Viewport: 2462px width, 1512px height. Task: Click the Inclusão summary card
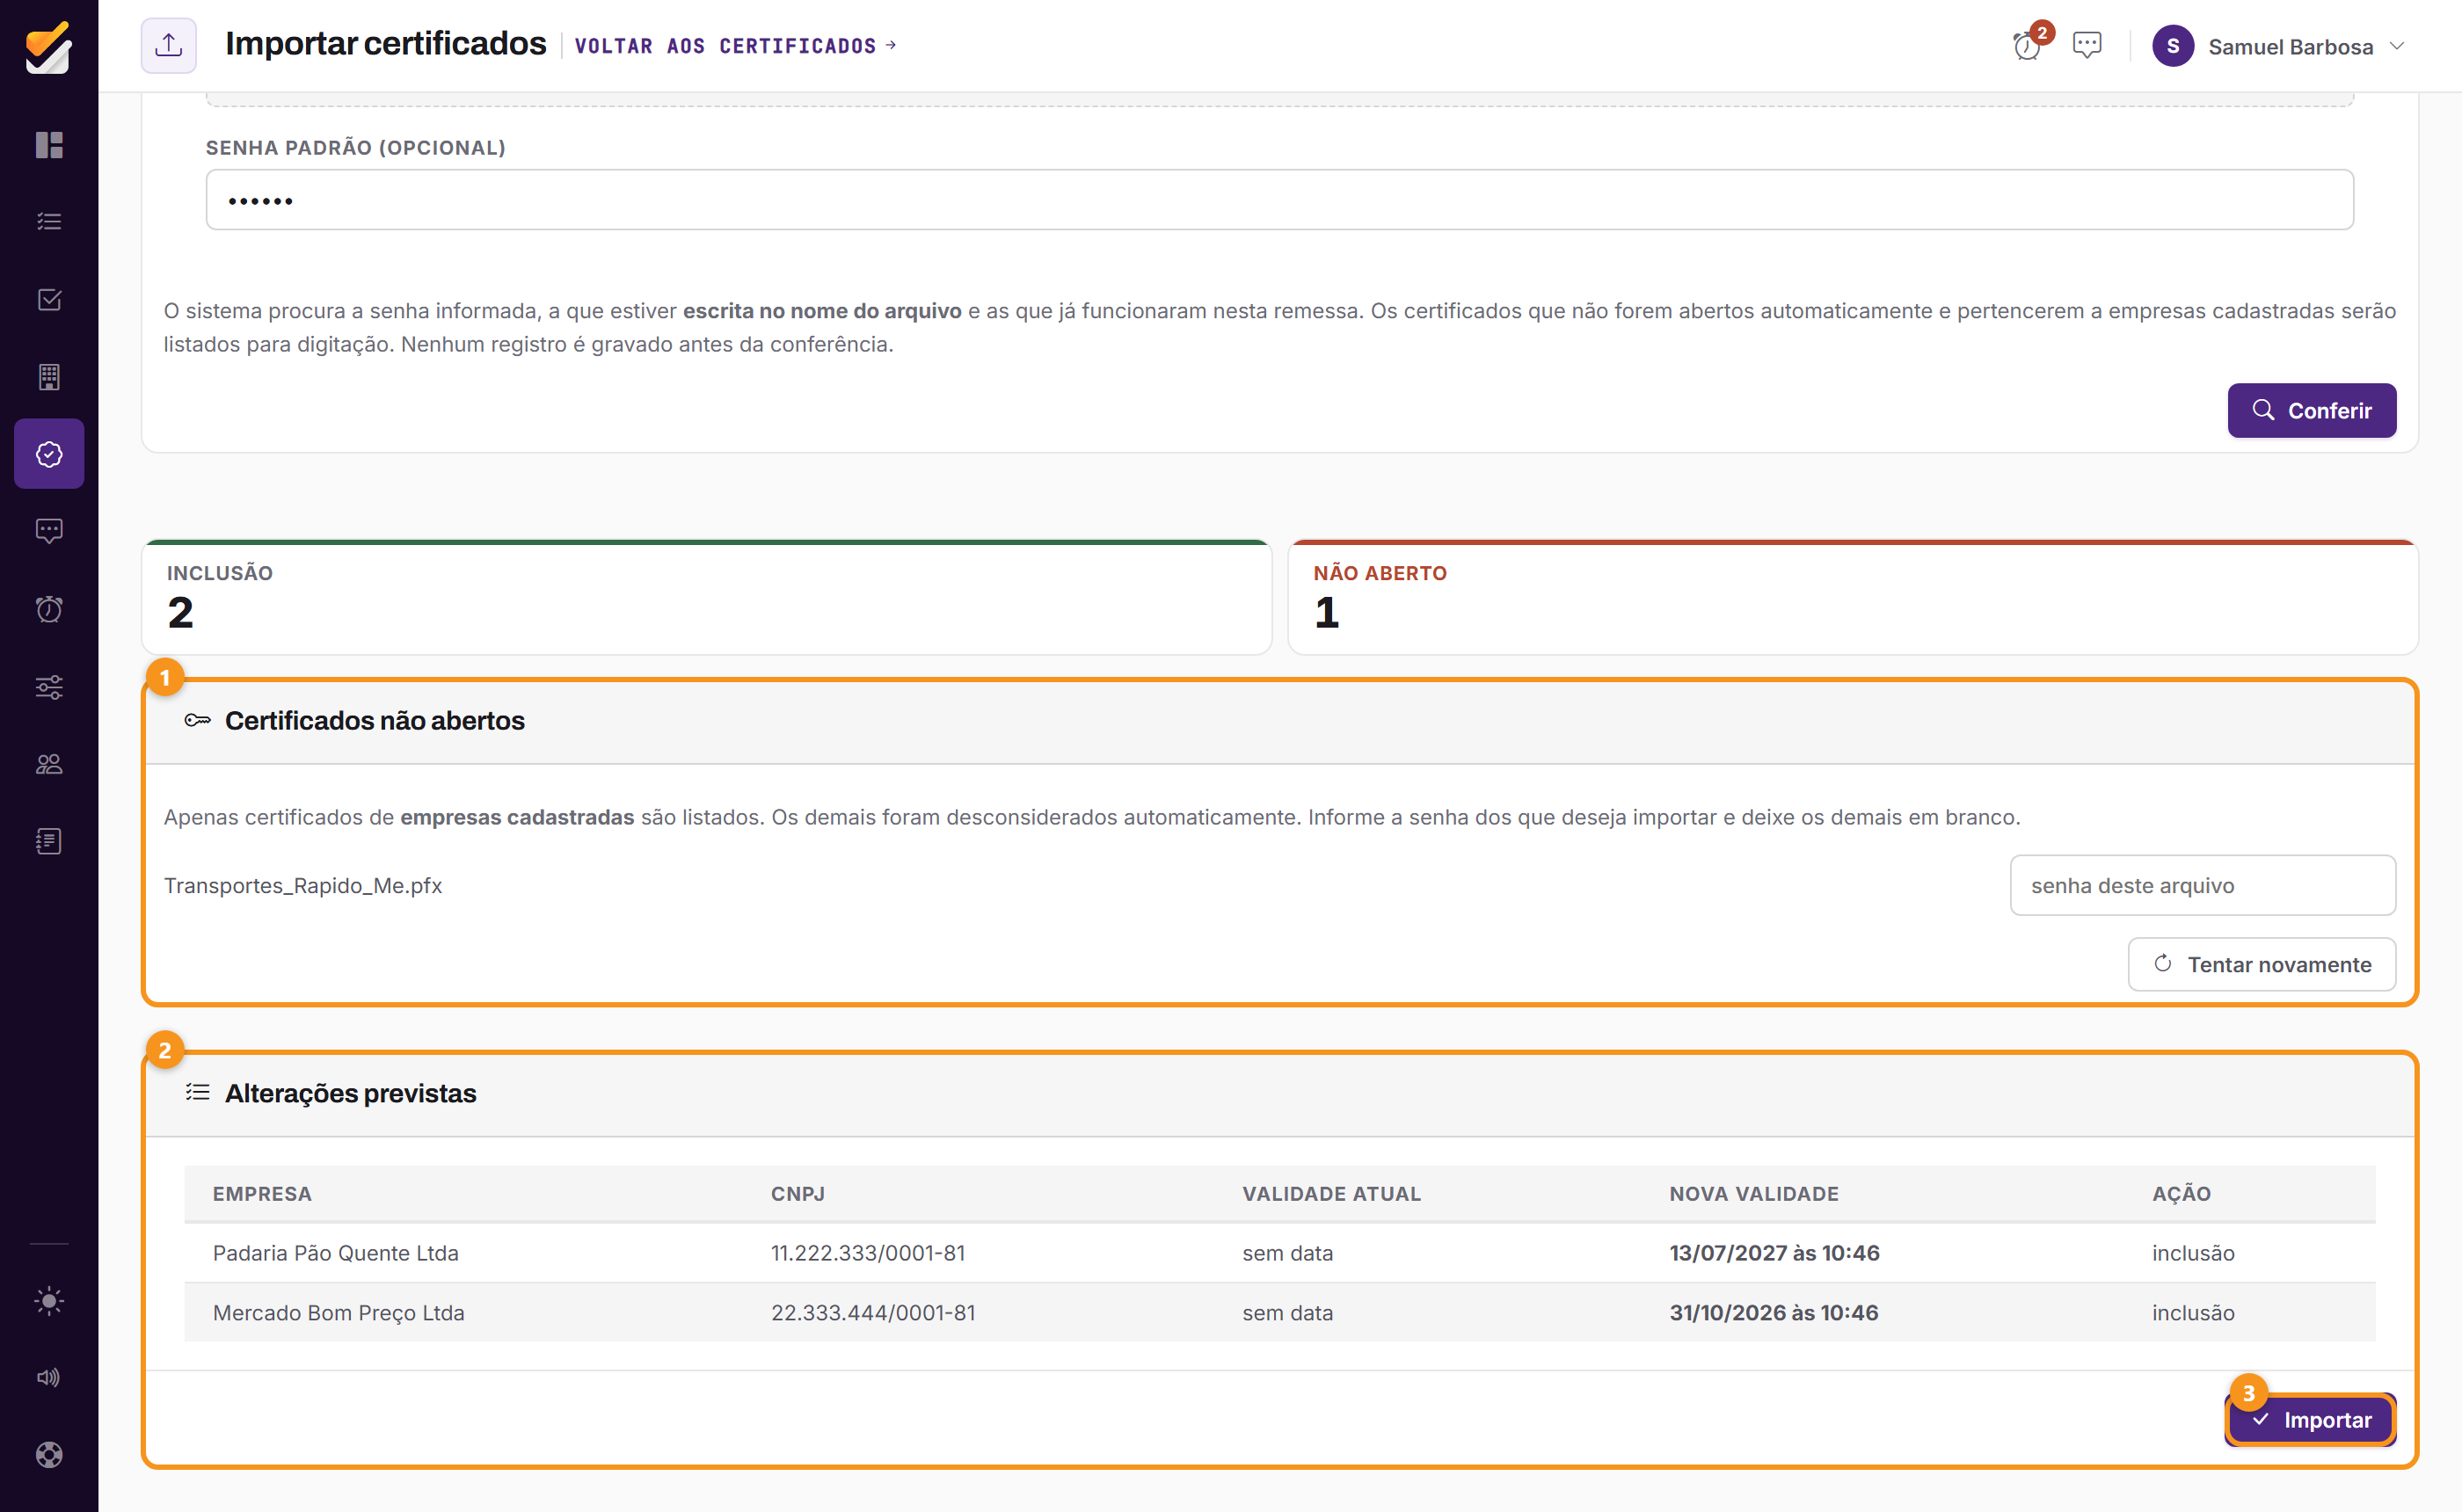[706, 598]
